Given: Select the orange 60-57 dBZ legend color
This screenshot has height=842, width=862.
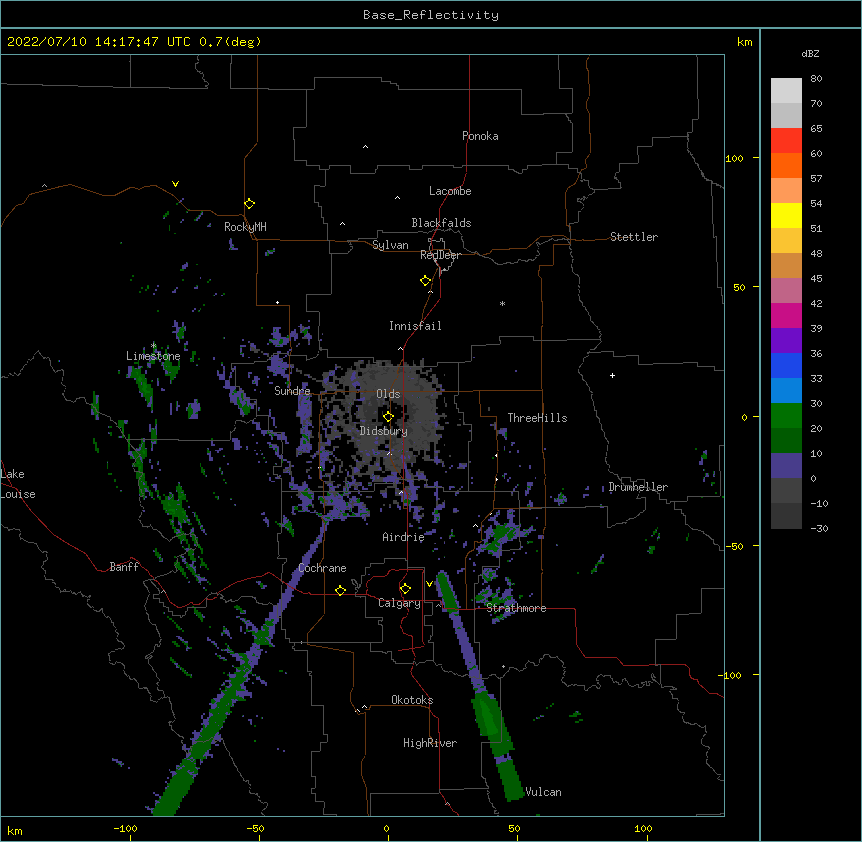Looking at the screenshot, I should pyautogui.click(x=786, y=165).
